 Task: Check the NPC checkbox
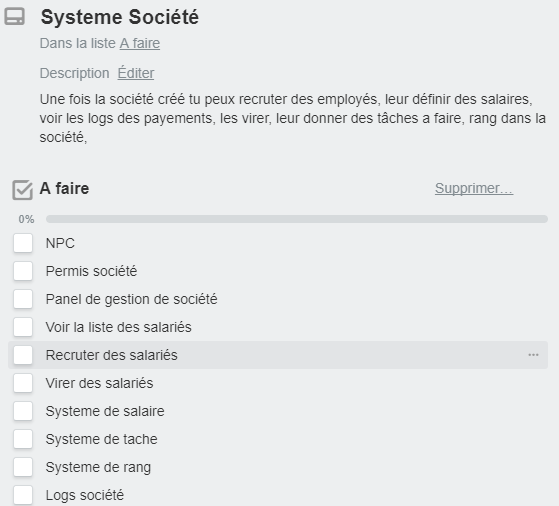point(23,243)
